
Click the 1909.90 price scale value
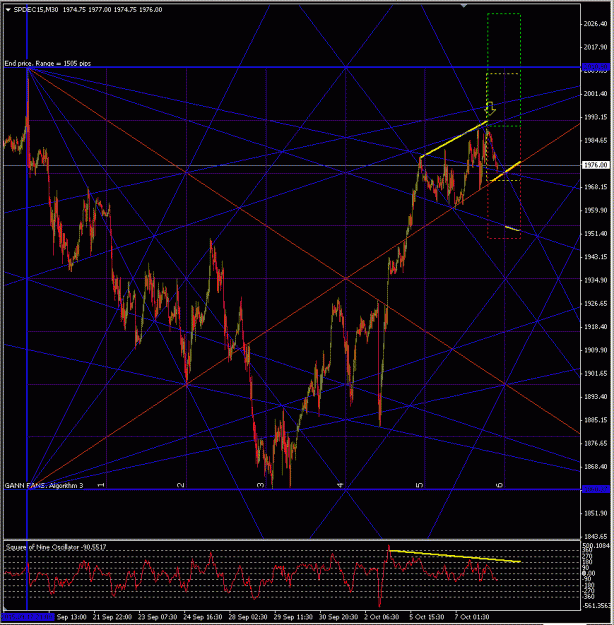(595, 350)
